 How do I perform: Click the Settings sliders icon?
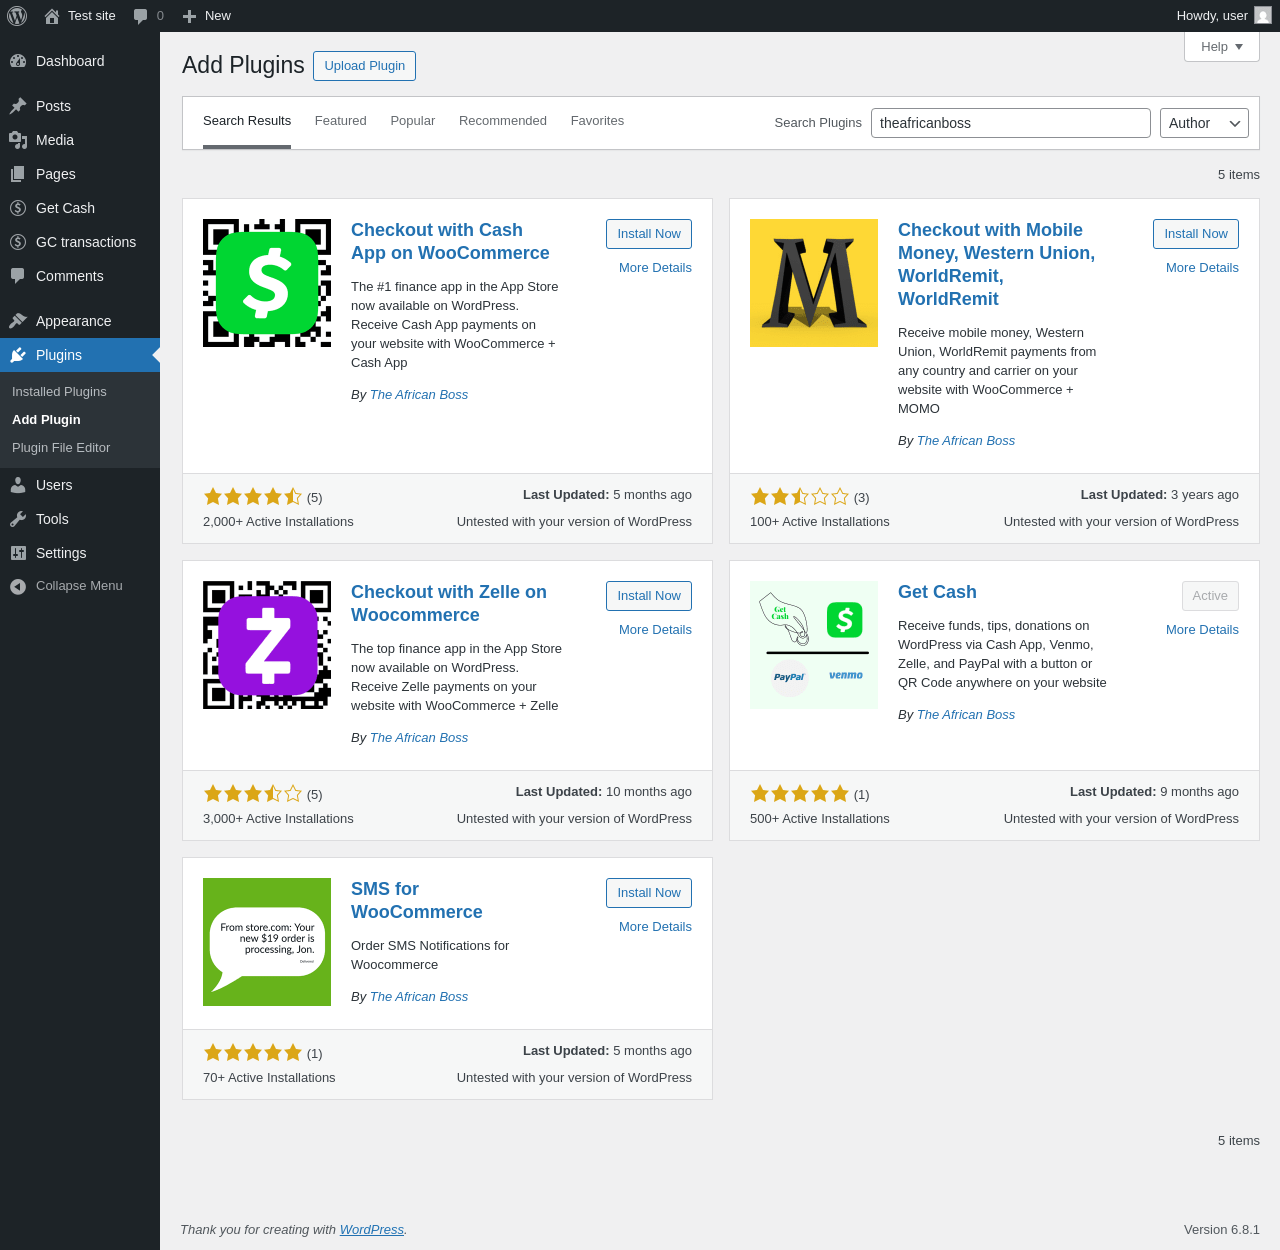click(x=18, y=553)
